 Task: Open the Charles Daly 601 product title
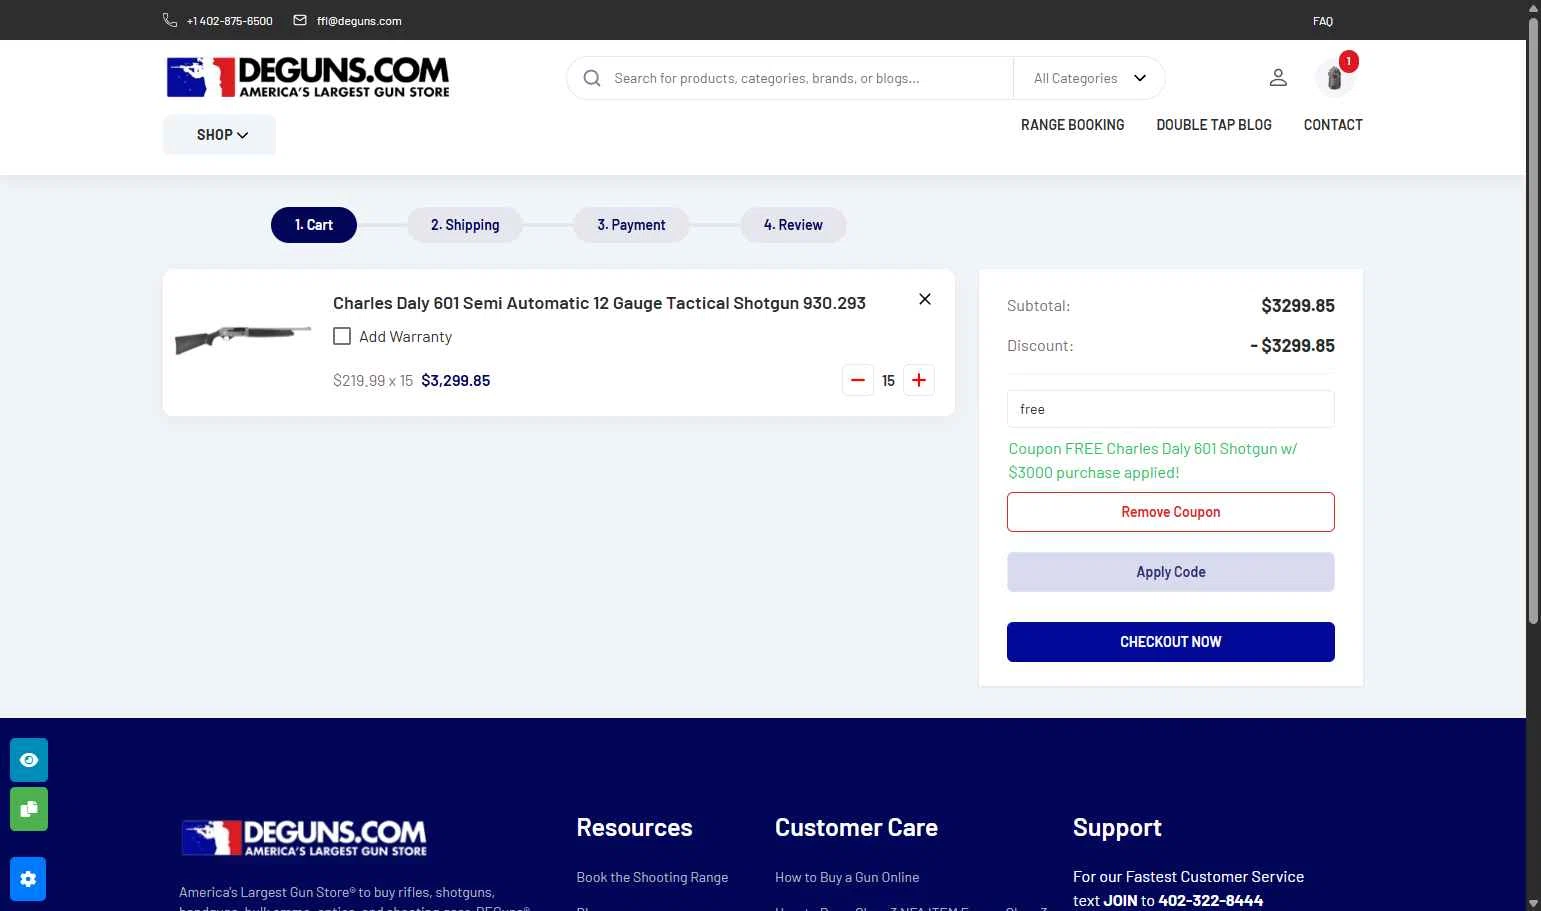coord(599,303)
